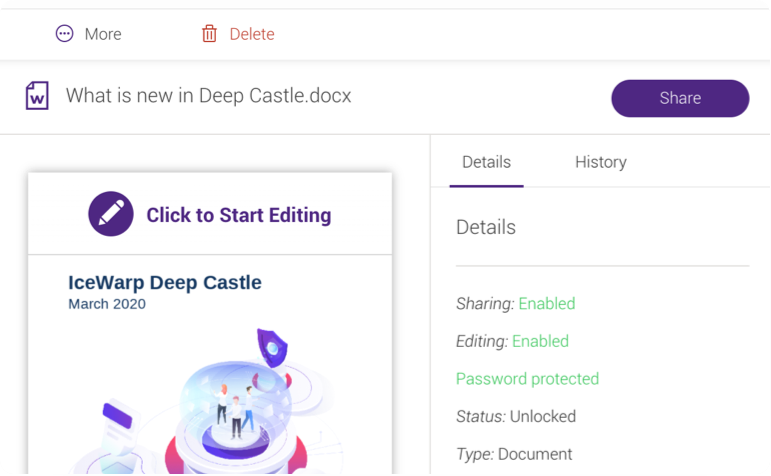Select the file name What is new in Deep Castle.docx

pos(208,95)
